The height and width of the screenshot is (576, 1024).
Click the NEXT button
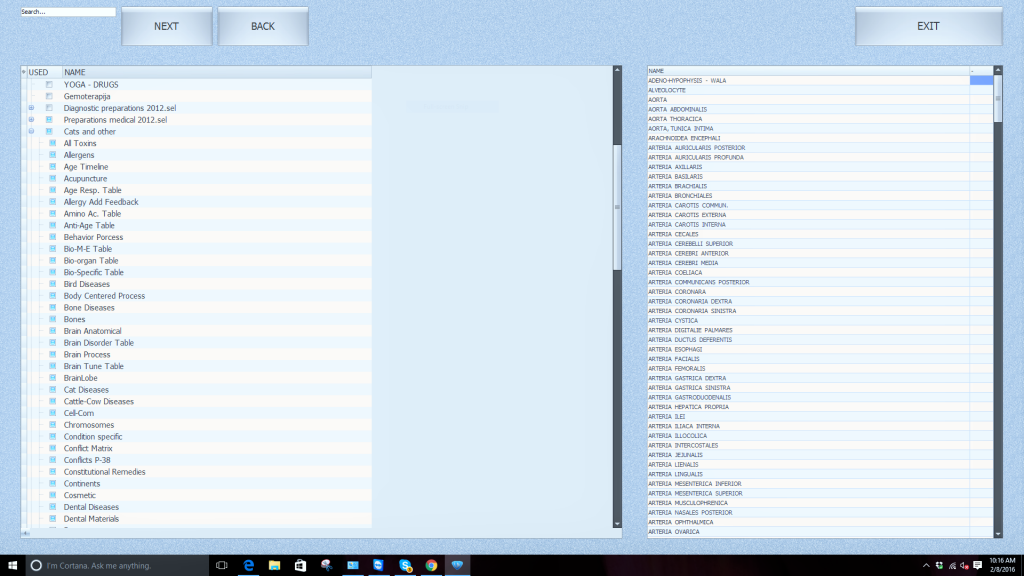pos(166,26)
